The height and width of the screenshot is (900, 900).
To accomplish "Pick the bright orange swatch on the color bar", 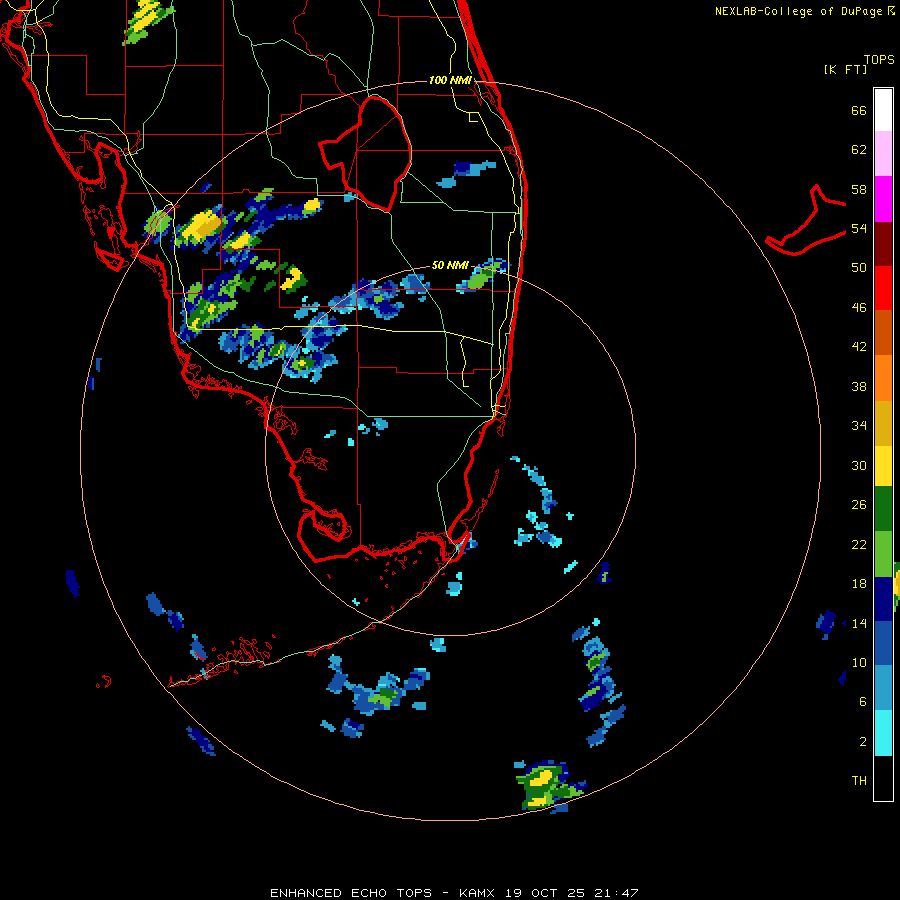I will (883, 378).
